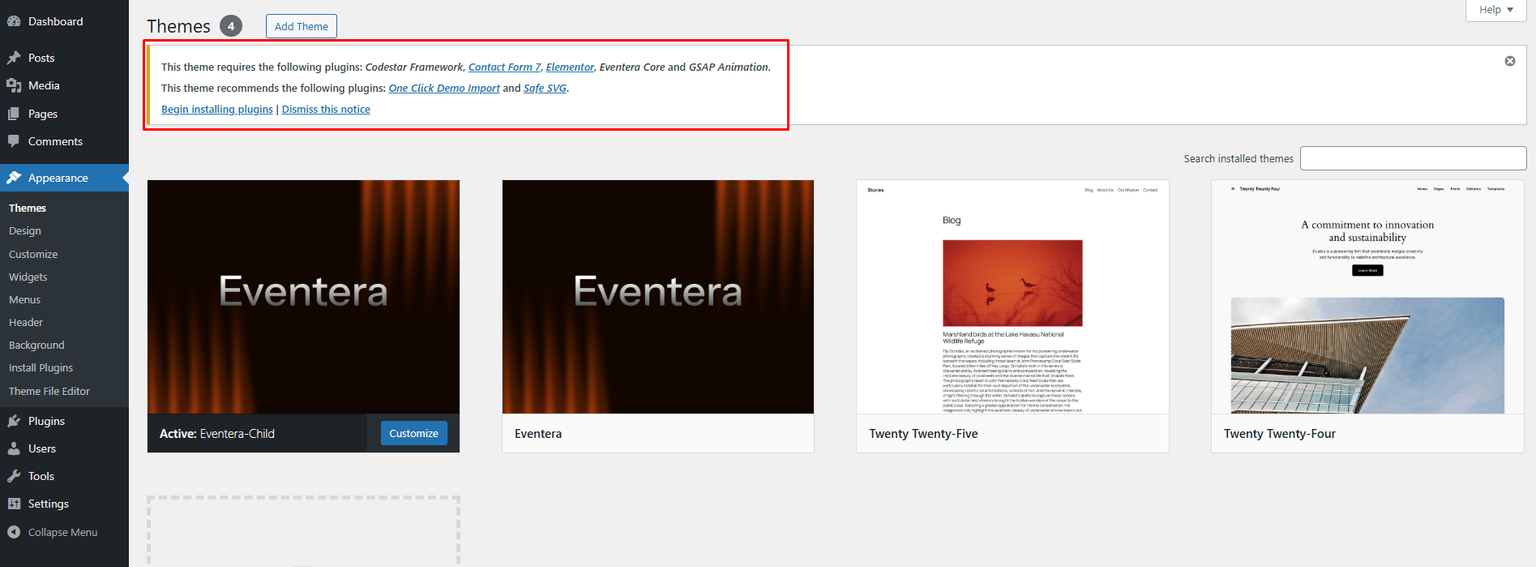Click the Collapse Menu label
This screenshot has height=567, width=1536.
click(x=62, y=532)
